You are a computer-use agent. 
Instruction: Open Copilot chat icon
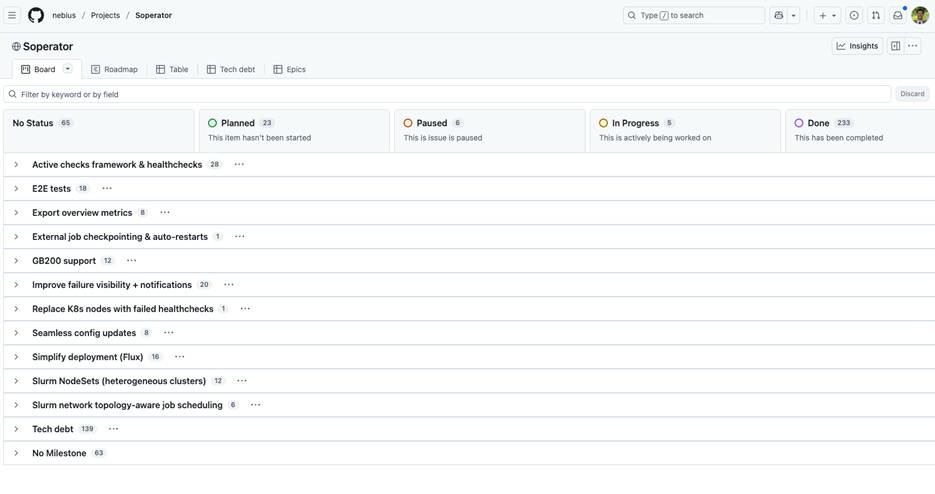[779, 16]
